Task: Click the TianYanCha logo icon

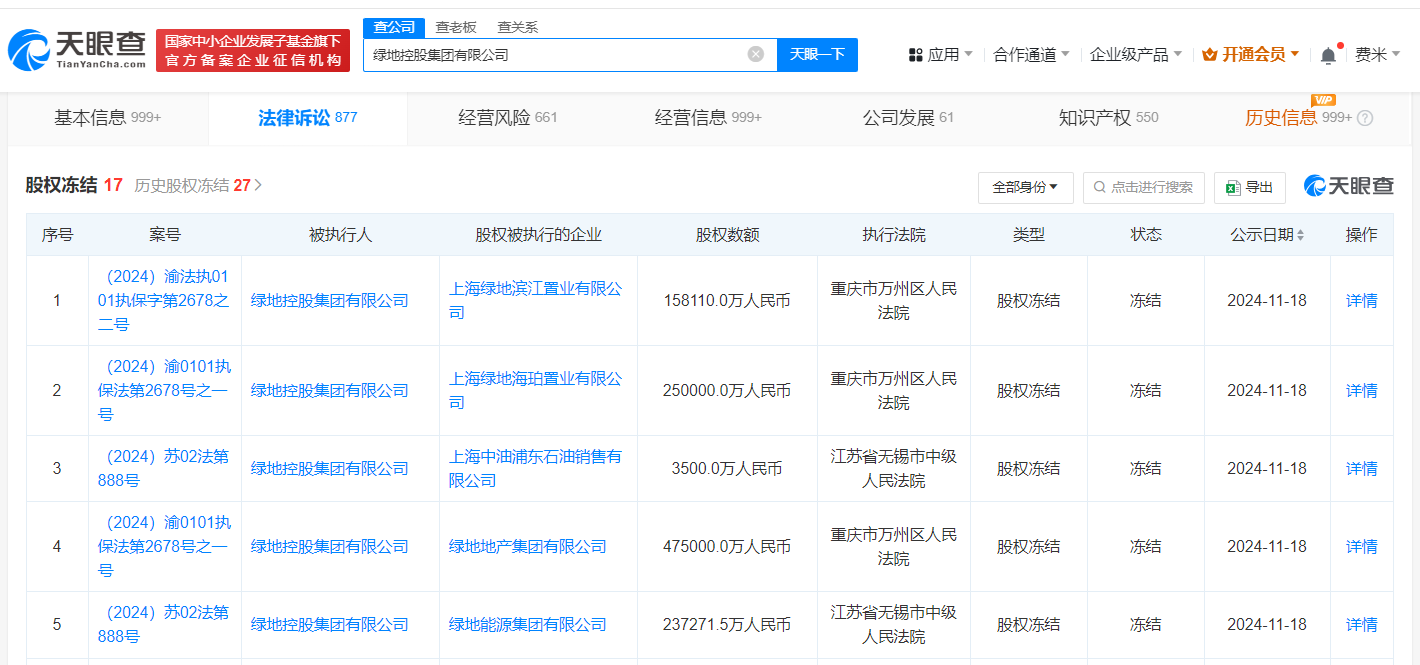Action: (28, 50)
